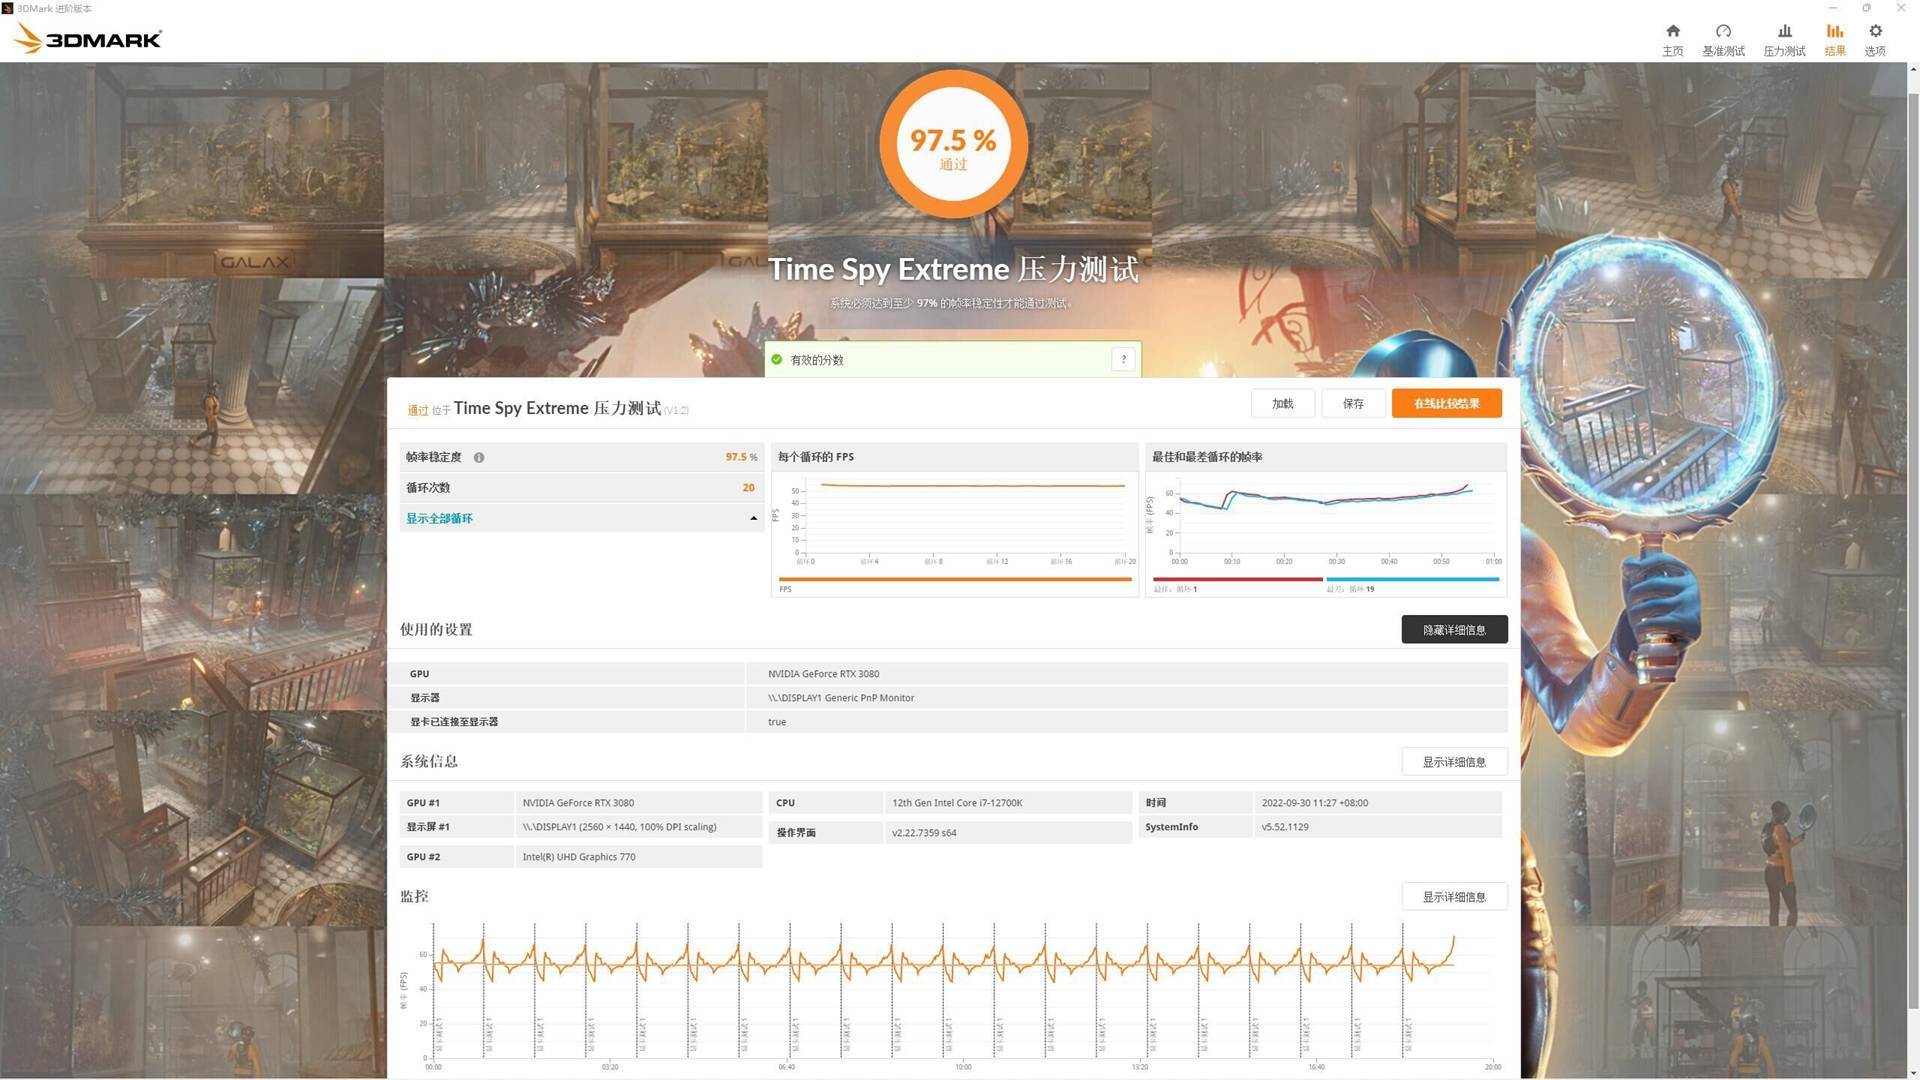Image resolution: width=1920 pixels, height=1080 pixels.
Task: Click the blue worst loop legend bar
Action: 1412,579
